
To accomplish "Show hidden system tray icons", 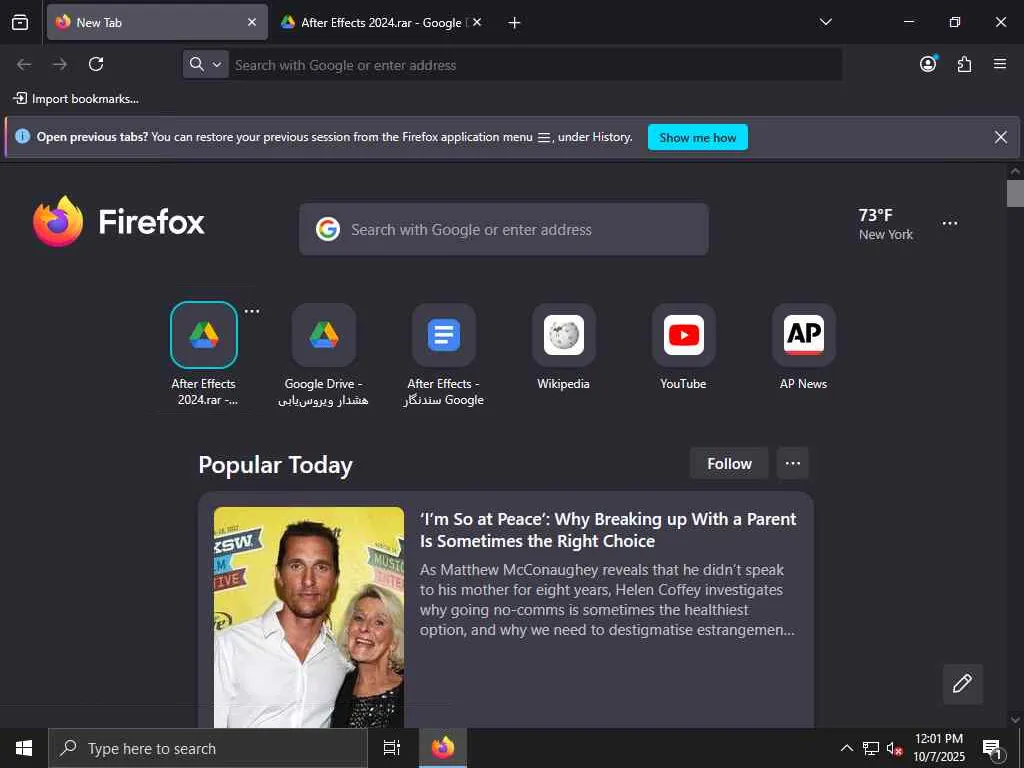I will pos(846,748).
